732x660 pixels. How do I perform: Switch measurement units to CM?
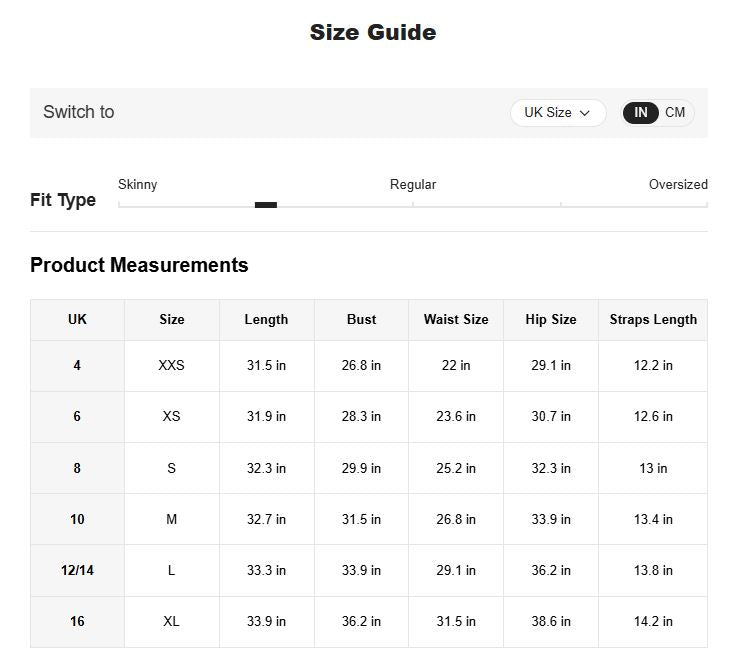[x=675, y=113]
